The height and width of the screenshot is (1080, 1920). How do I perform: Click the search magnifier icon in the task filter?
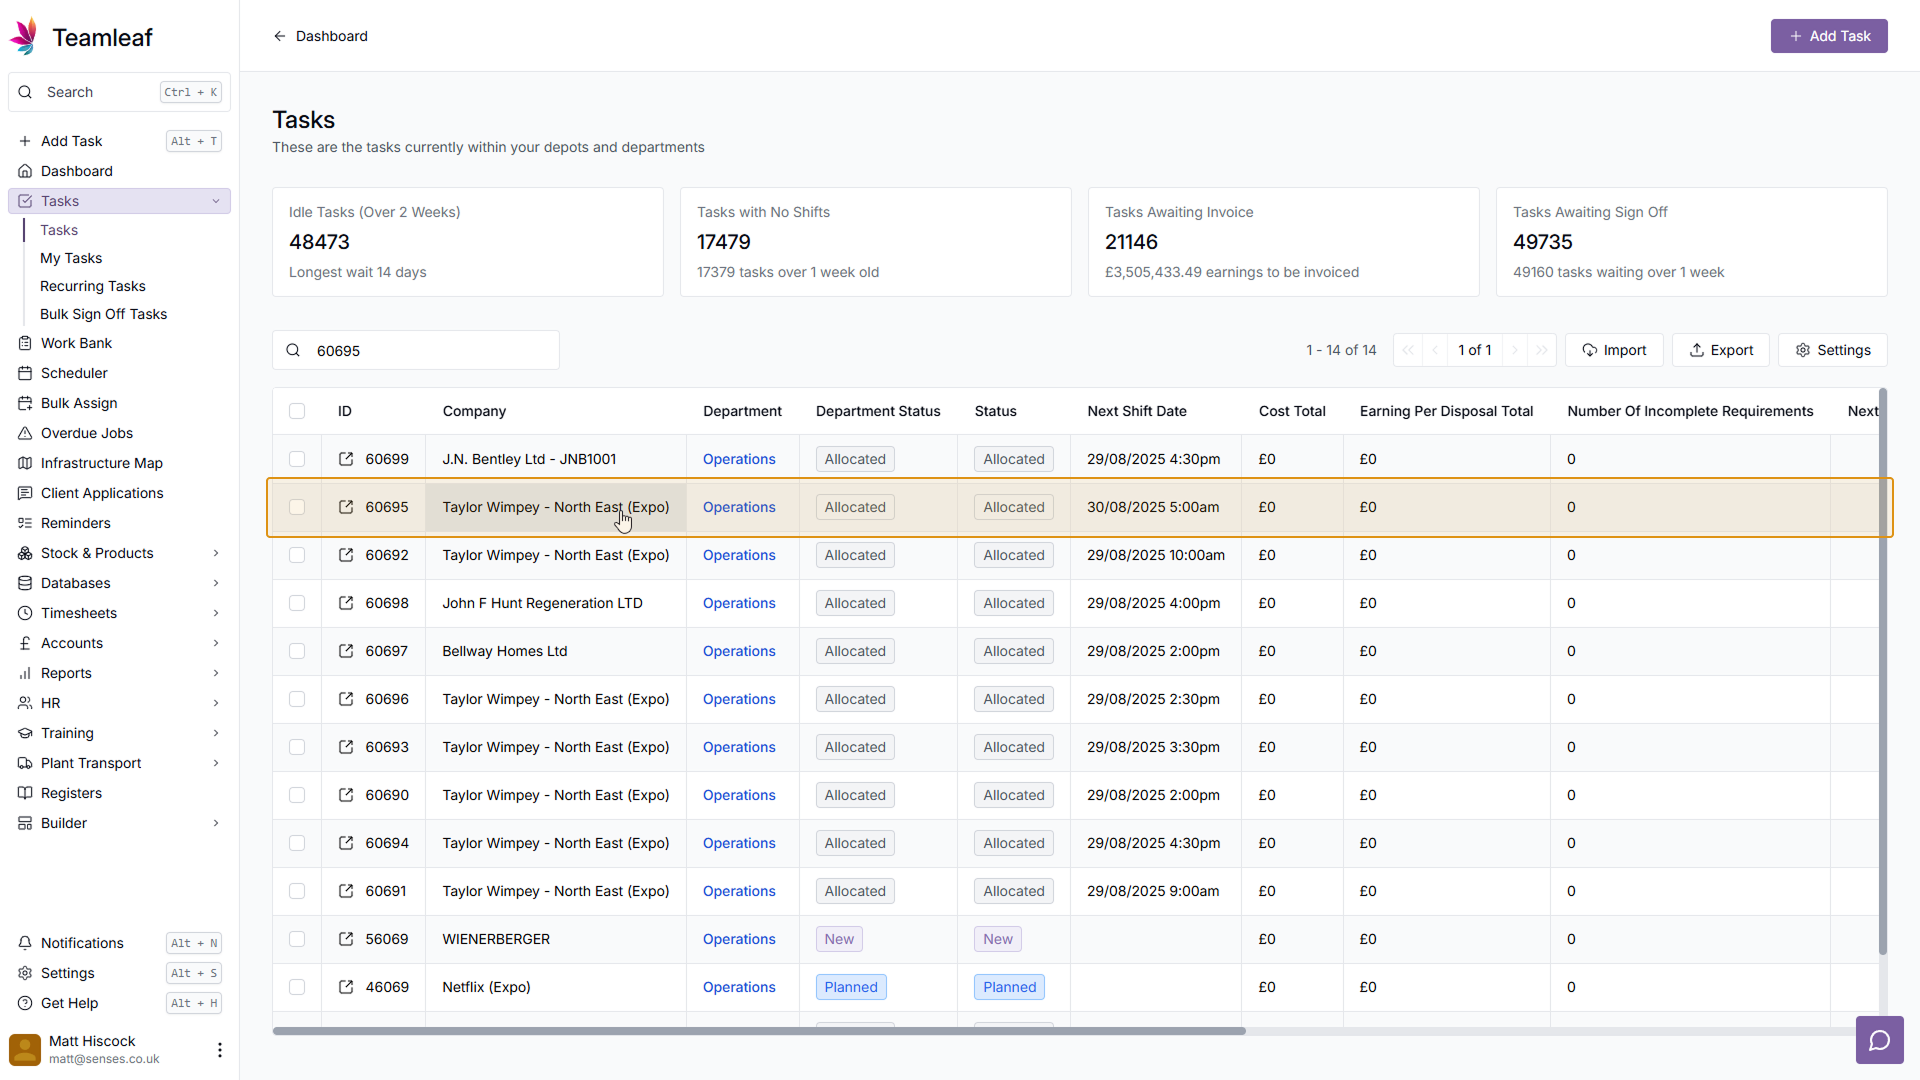(293, 350)
